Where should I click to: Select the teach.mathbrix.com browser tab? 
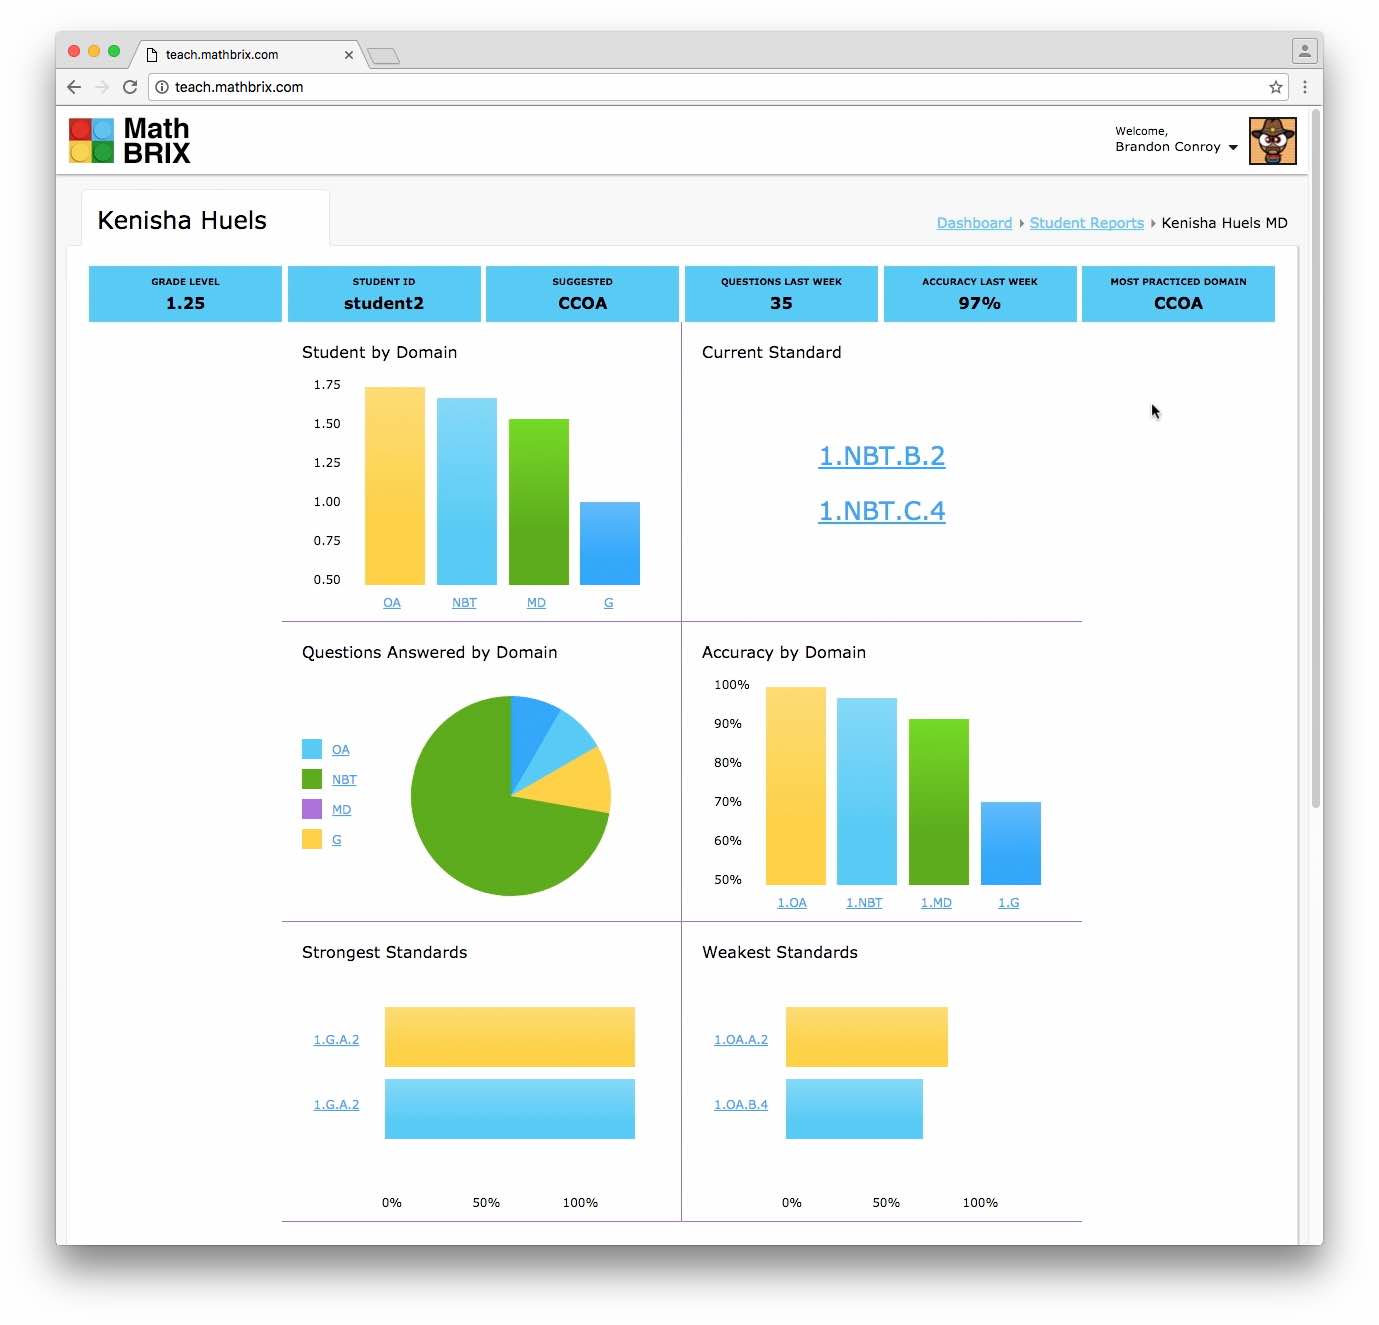pyautogui.click(x=240, y=55)
